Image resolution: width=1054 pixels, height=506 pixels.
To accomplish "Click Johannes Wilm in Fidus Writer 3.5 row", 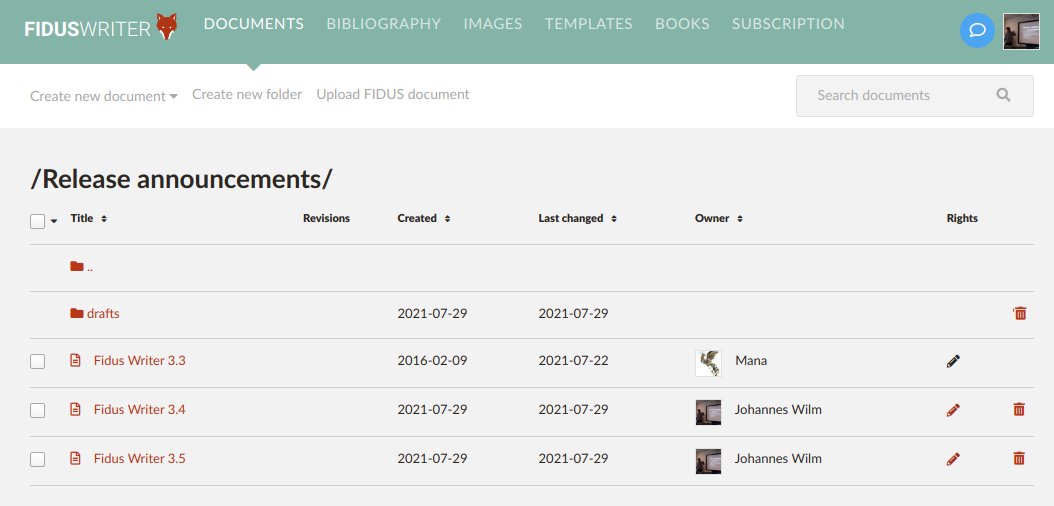I will pyautogui.click(x=778, y=458).
